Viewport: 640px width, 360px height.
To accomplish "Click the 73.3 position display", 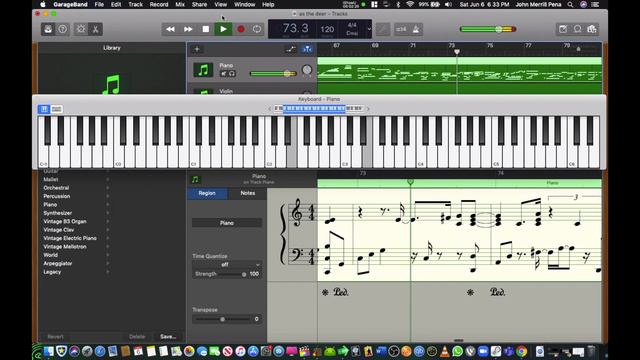I will point(296,28).
